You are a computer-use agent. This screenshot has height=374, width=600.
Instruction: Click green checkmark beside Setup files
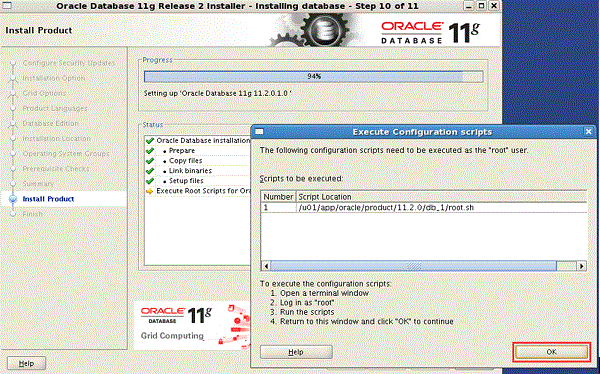(x=150, y=181)
